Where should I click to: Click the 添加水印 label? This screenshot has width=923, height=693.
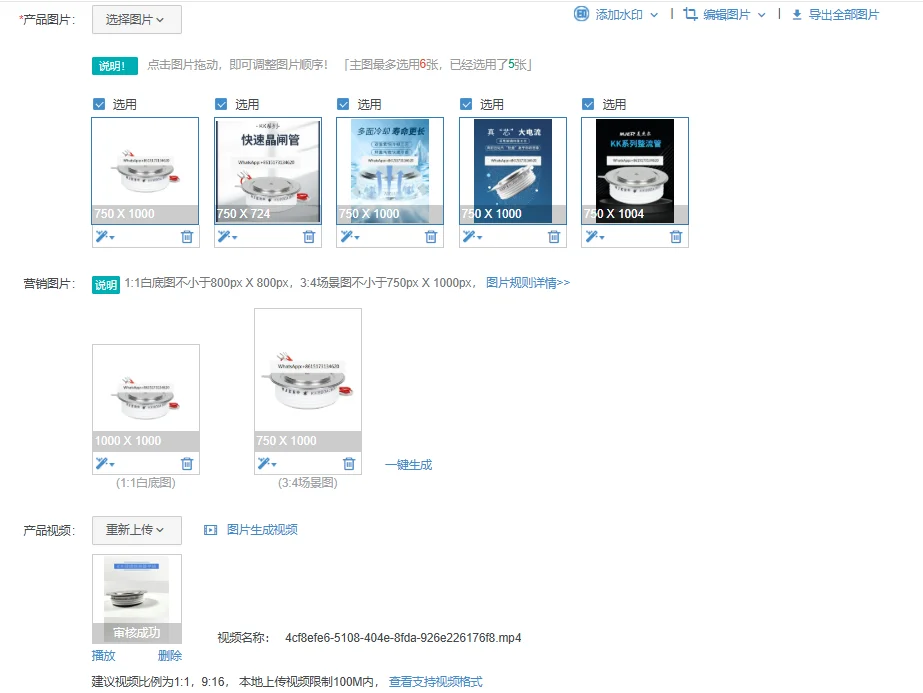pyautogui.click(x=619, y=15)
